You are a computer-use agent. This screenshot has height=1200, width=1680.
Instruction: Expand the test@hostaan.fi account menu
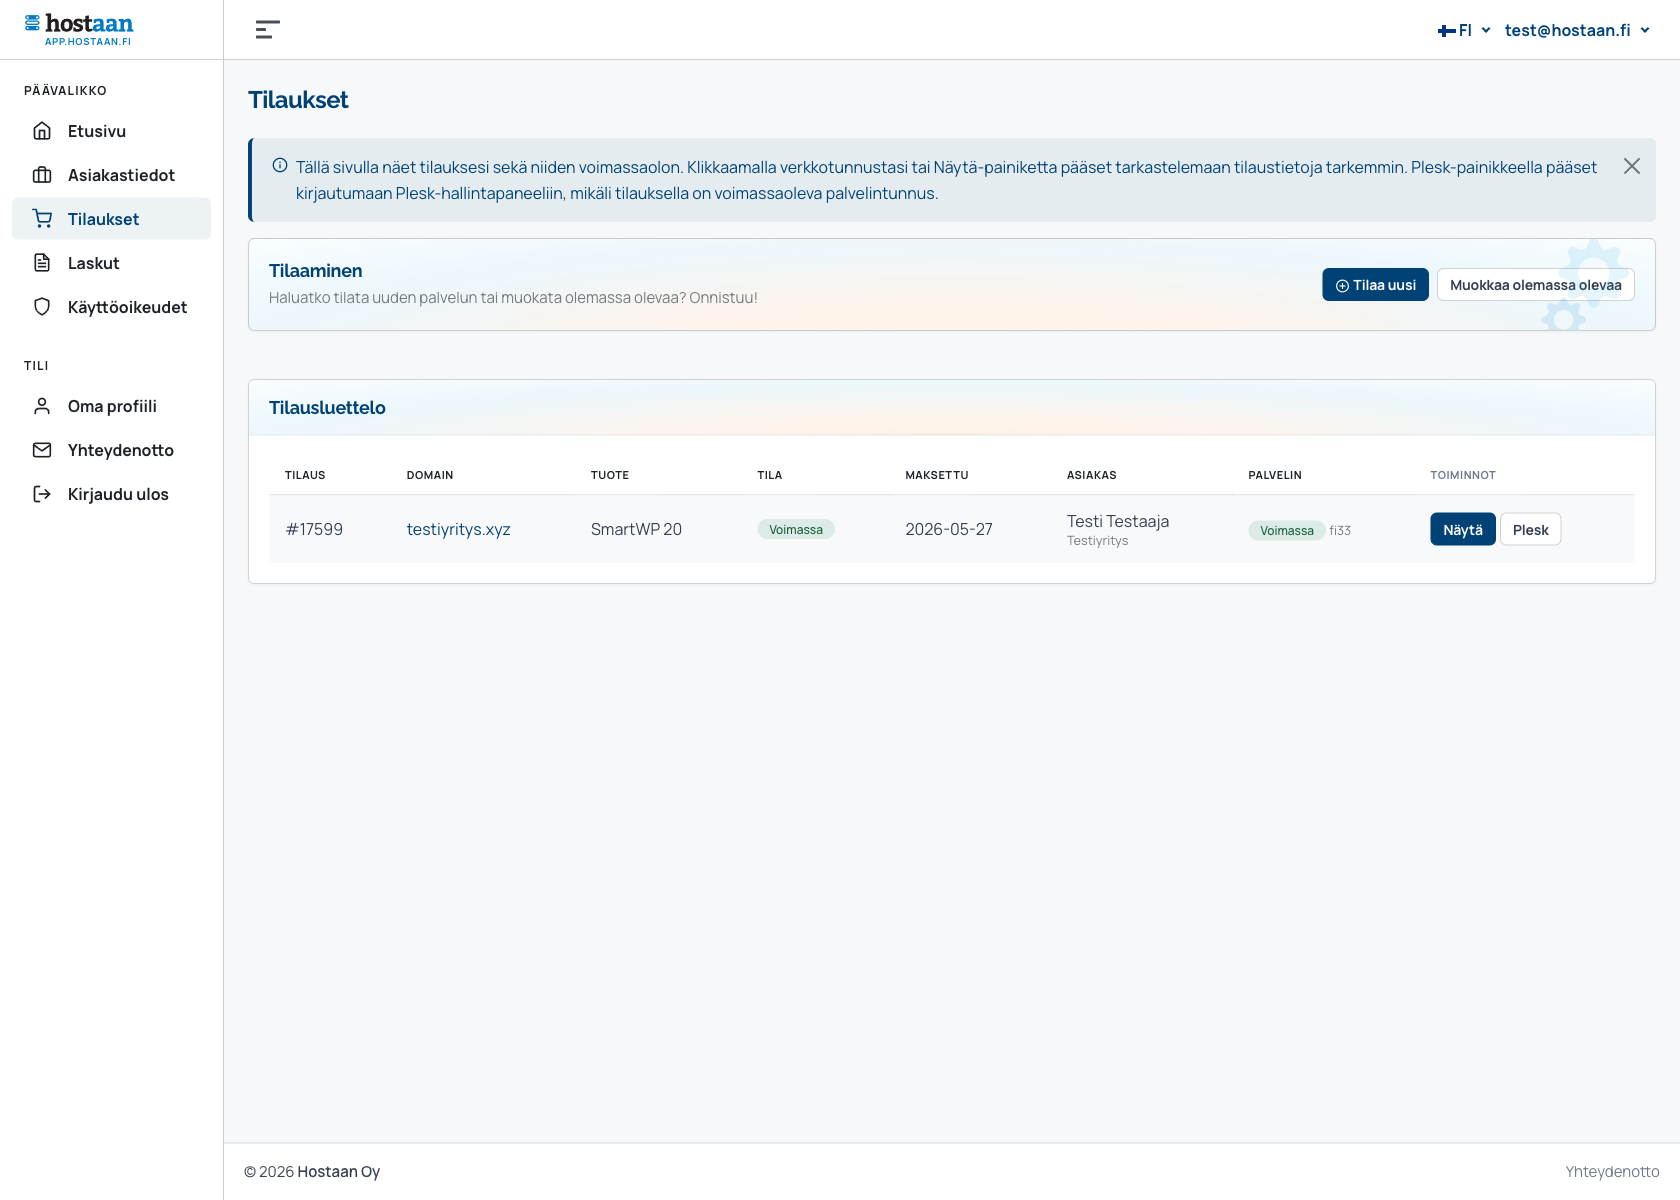coord(1577,30)
